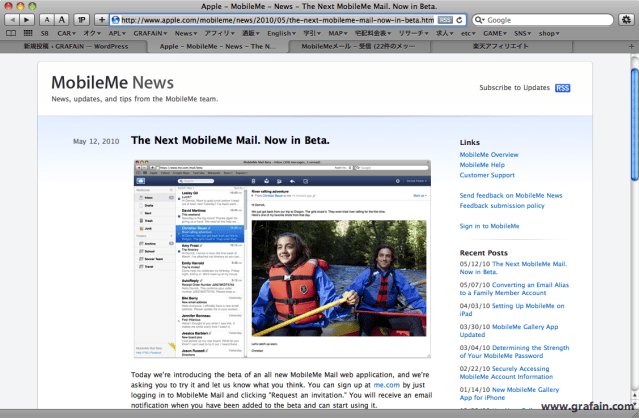Image resolution: width=639 pixels, height=418 pixels.
Task: Open post New MobileMe Gallery App for iPhone
Action: 509,394
